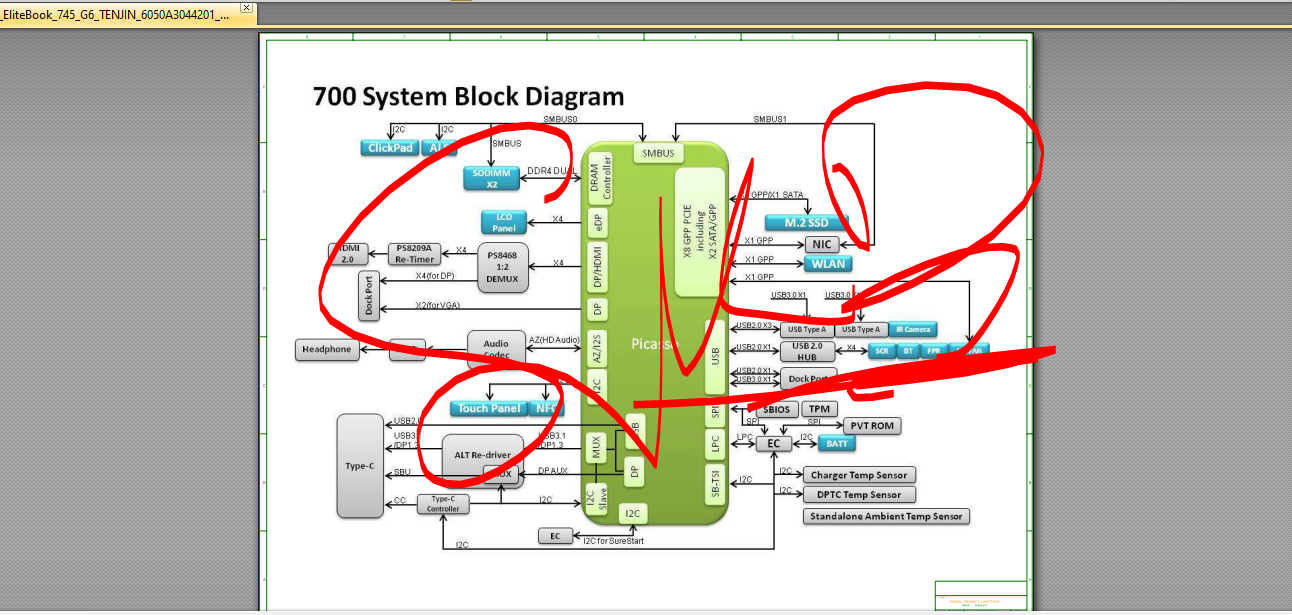Click the 'X2(for VGA)' label
Screen dimensions: 1292x615
click(x=436, y=306)
